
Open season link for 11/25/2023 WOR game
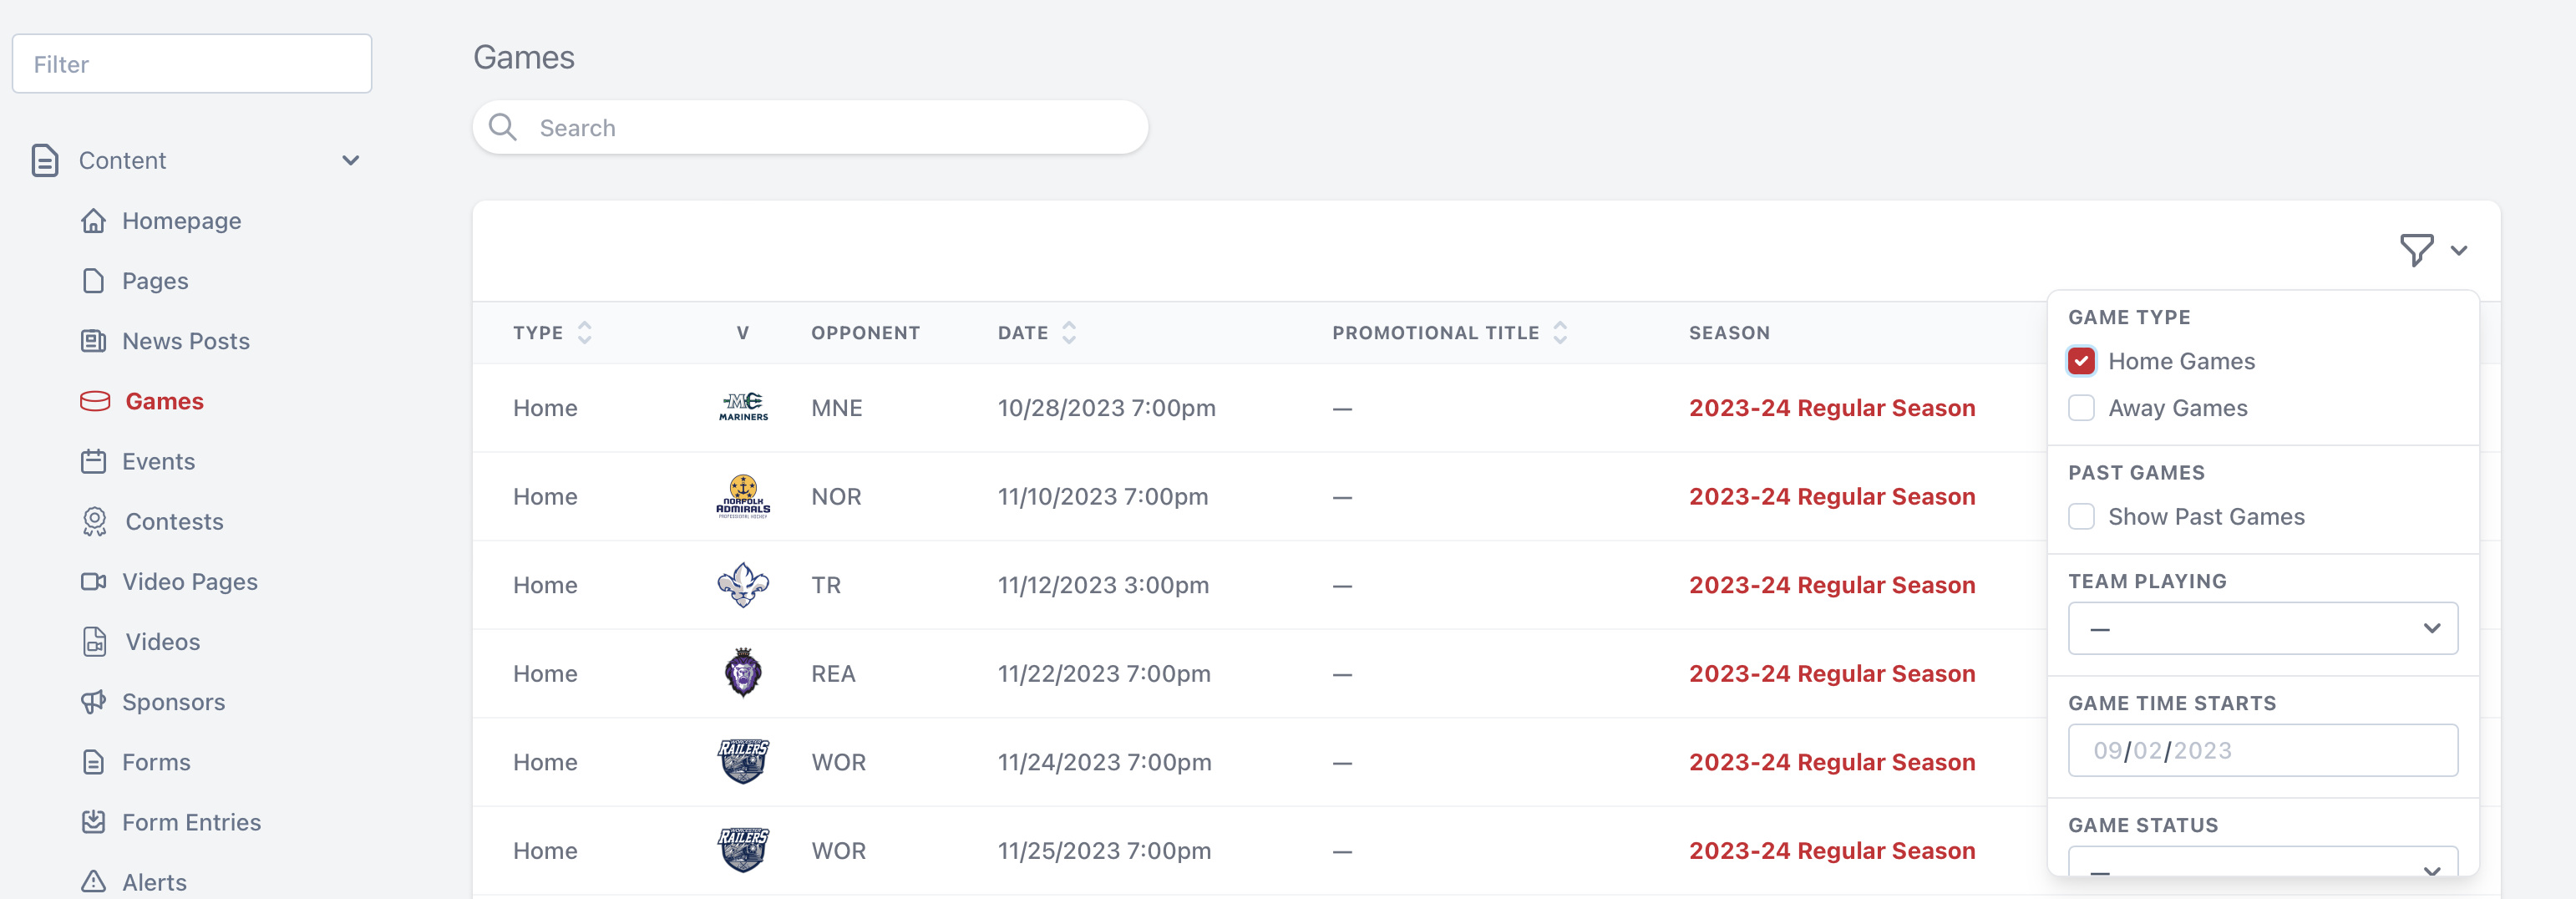1832,850
